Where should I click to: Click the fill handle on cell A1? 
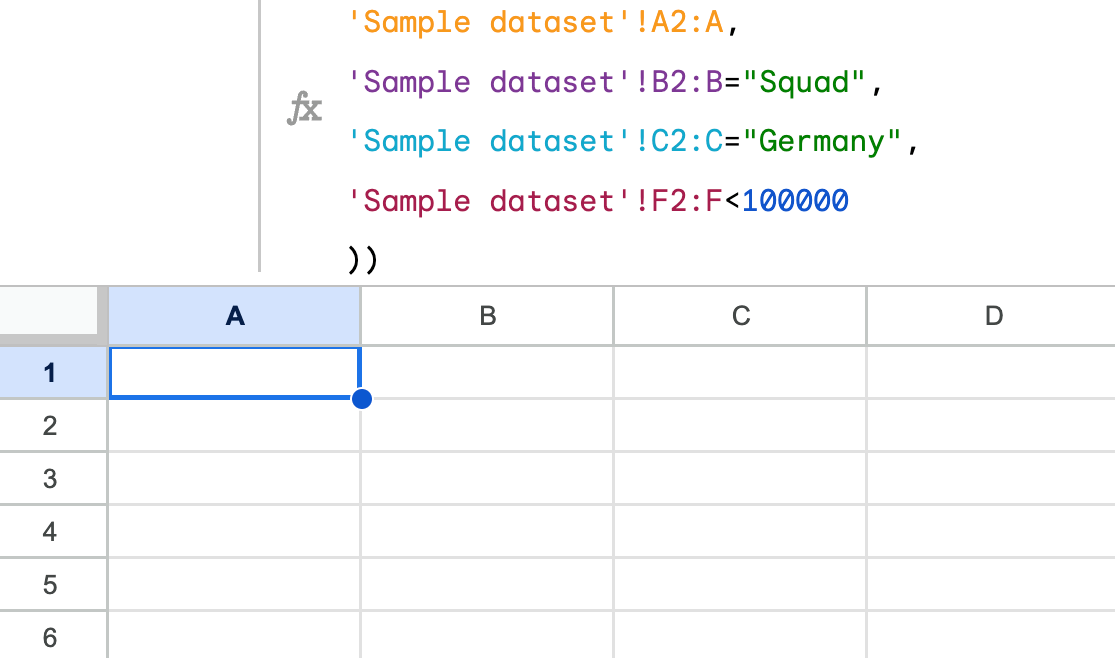tap(361, 399)
